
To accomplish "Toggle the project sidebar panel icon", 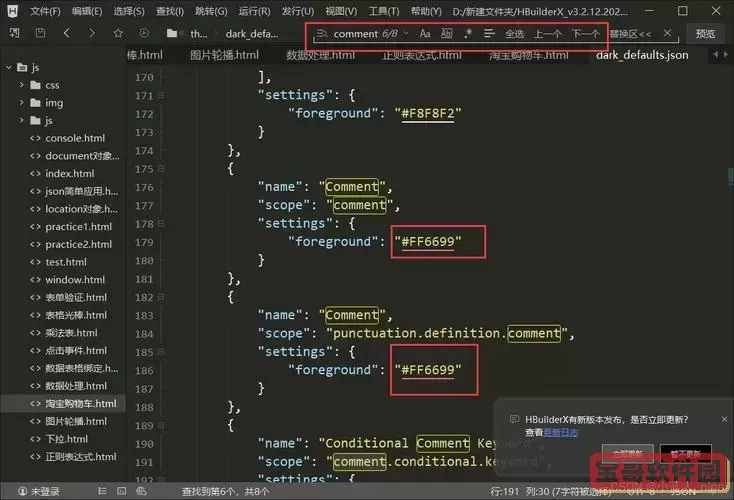I will click(15, 33).
